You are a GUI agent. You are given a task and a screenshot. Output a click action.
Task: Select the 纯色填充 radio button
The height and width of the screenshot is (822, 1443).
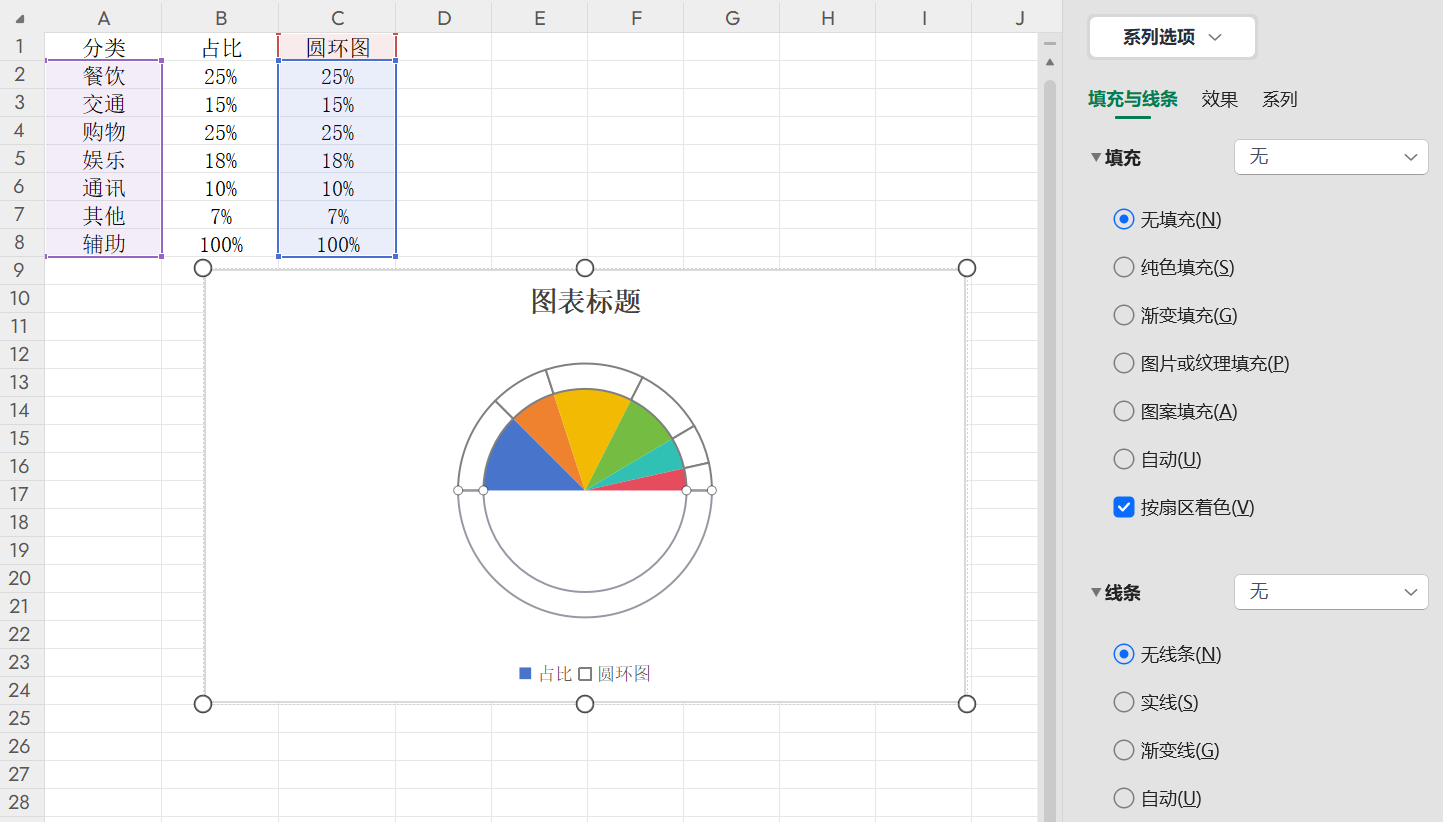coord(1123,267)
